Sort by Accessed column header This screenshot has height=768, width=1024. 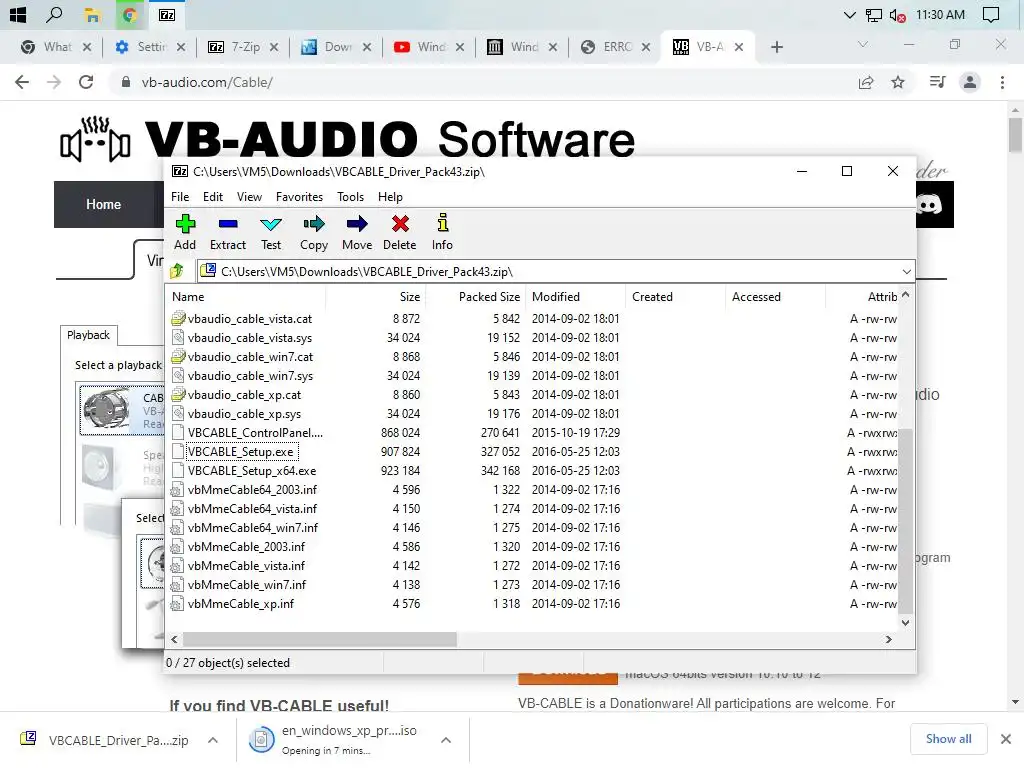tap(775, 296)
